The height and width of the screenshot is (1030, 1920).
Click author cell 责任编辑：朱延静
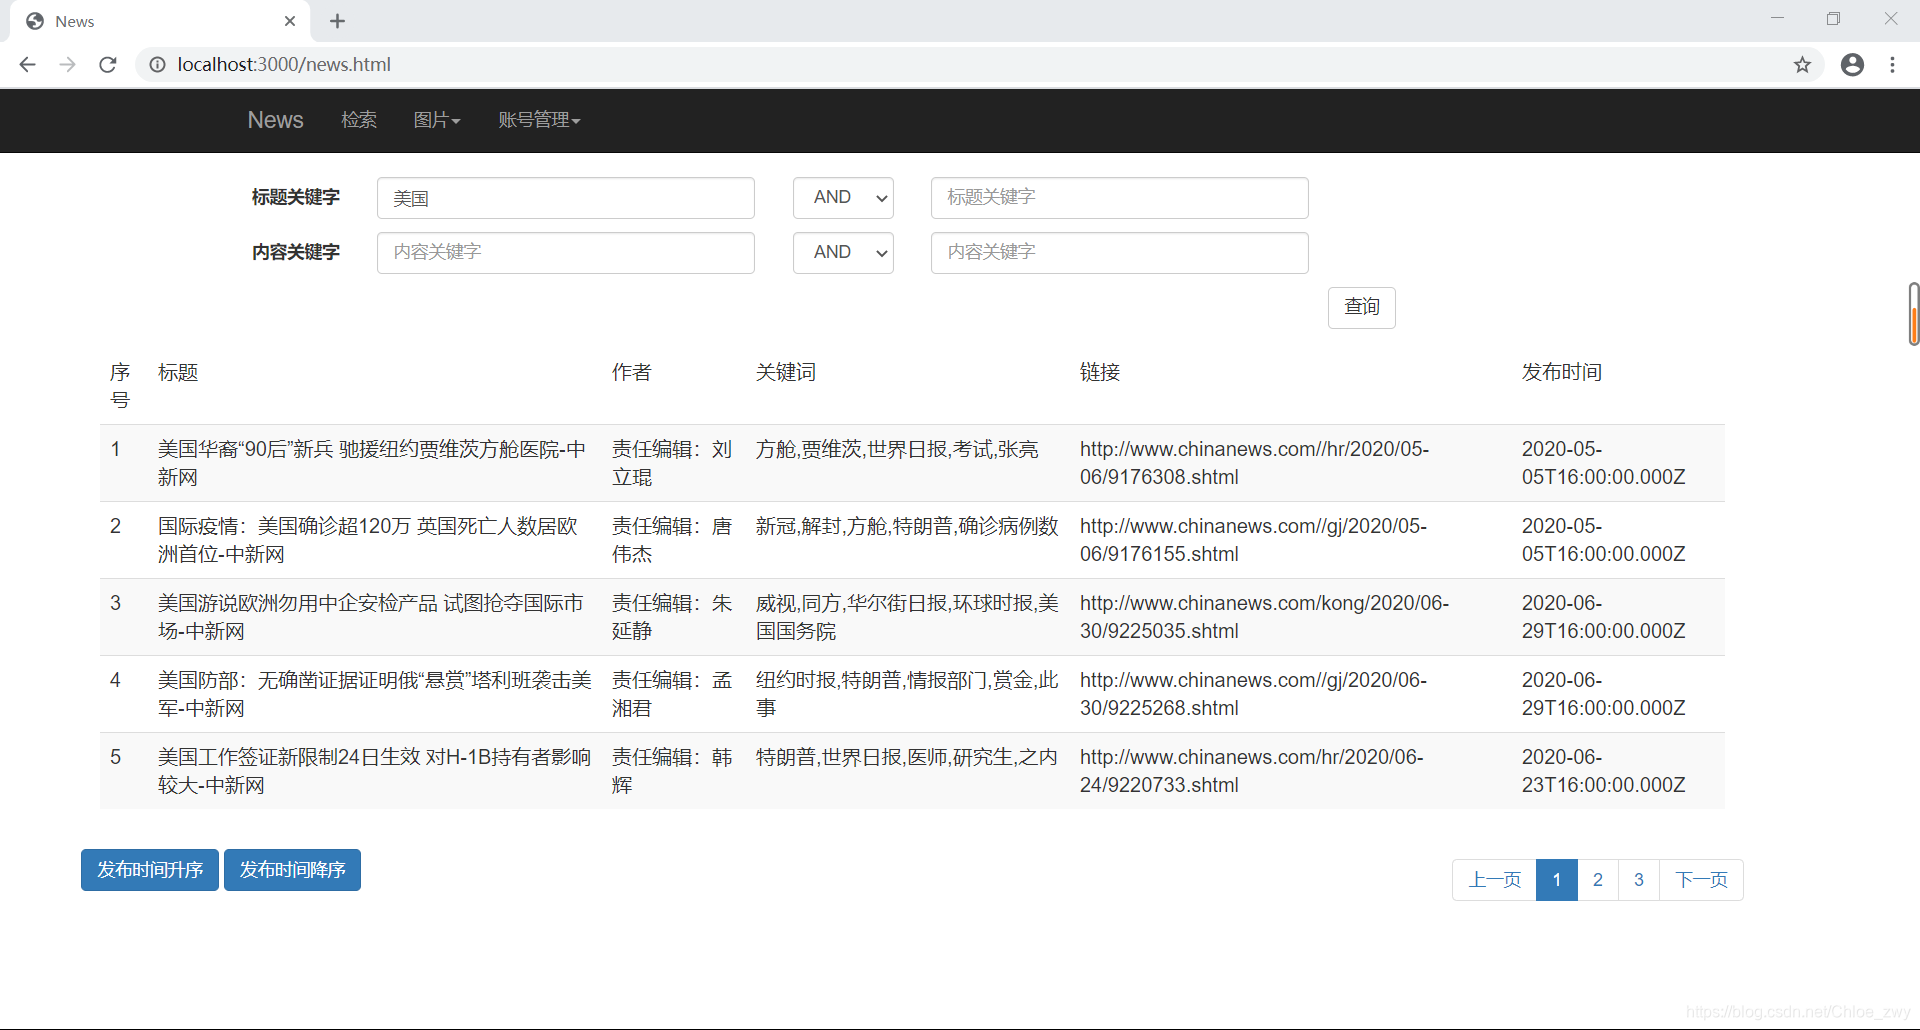[x=672, y=617]
